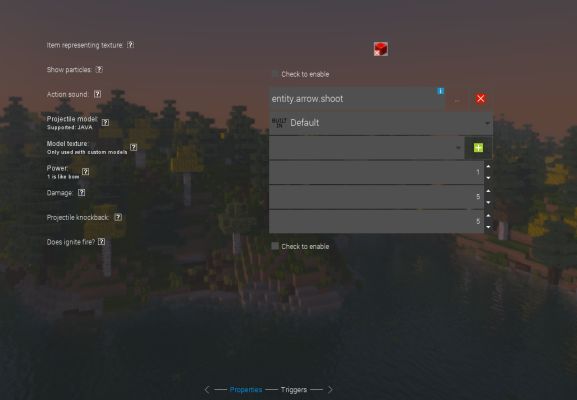577x400 pixels.
Task: Click the red block item texture selector
Action: pyautogui.click(x=380, y=49)
